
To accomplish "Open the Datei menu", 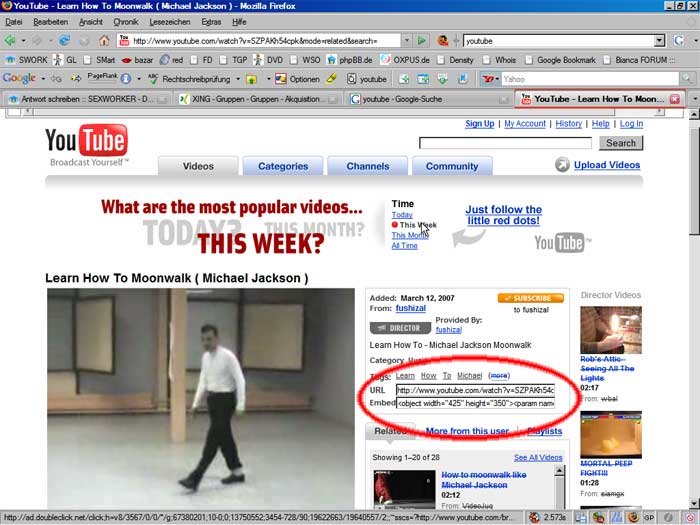I will [x=14, y=22].
